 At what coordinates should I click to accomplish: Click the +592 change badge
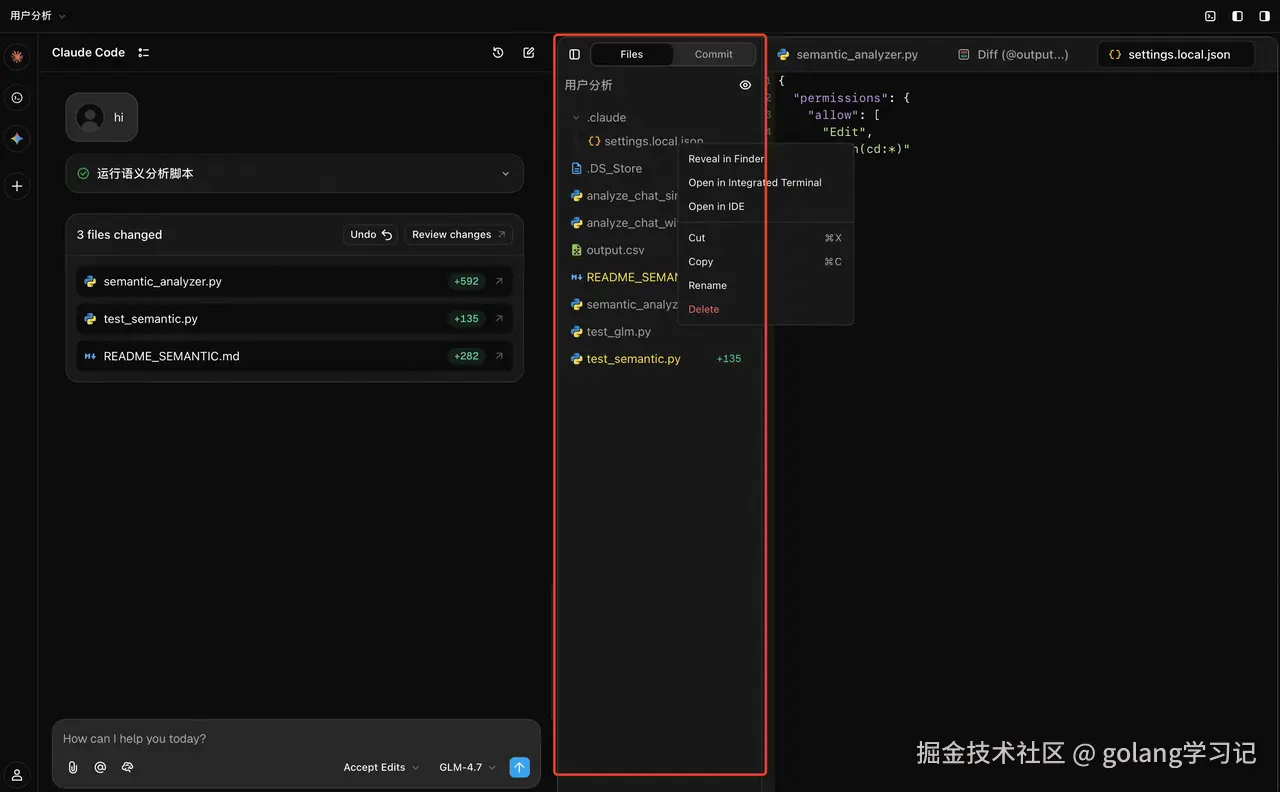[x=466, y=282]
